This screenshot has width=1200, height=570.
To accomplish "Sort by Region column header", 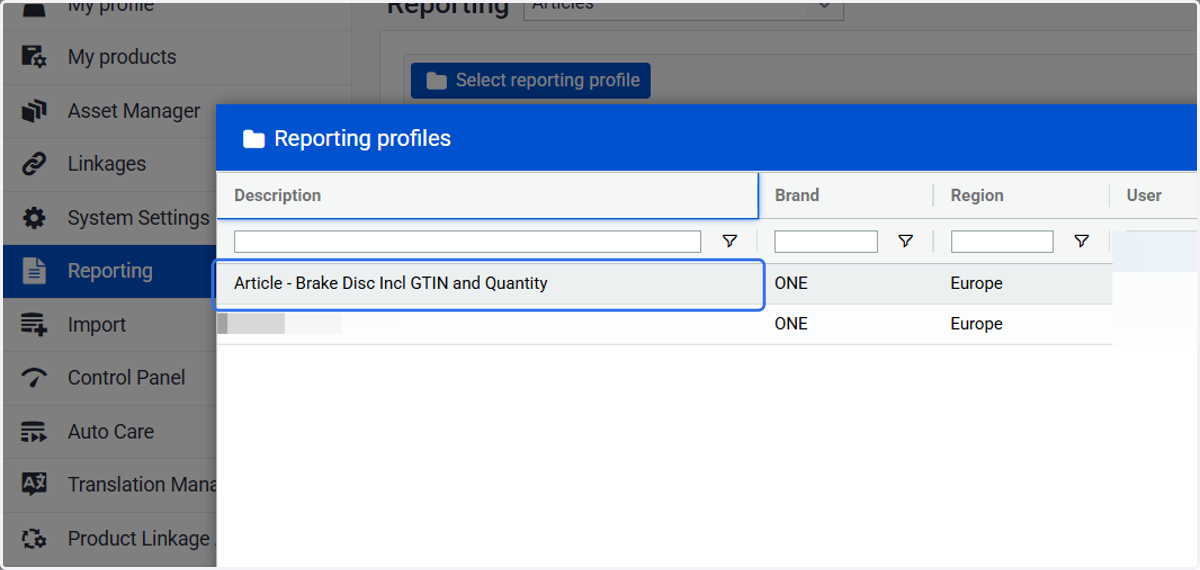I will [1022, 195].
